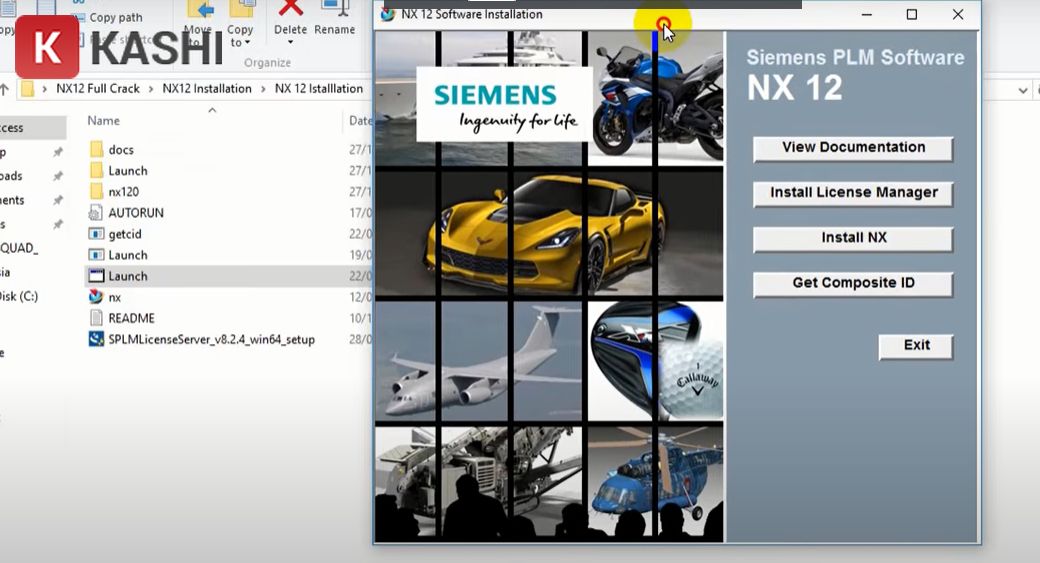Expand the address bar history dropdown
Viewport: 1040px width, 563px height.
(1022, 90)
